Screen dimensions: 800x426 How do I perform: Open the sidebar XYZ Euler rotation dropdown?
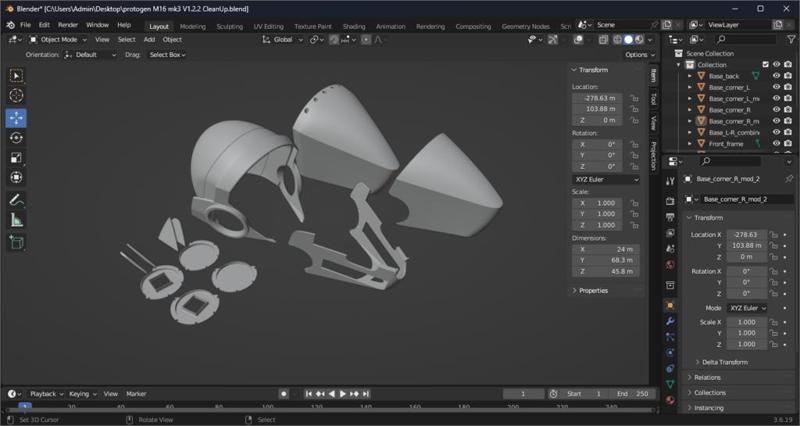coord(606,180)
